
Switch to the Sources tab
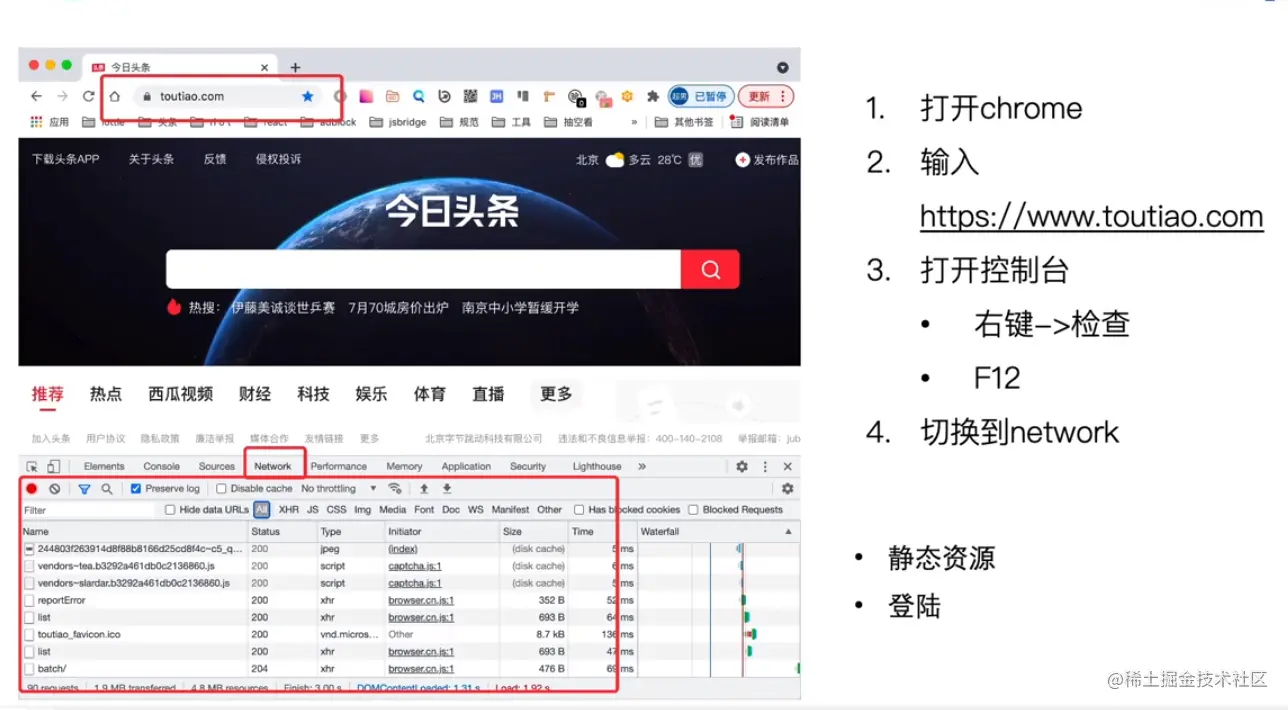(216, 466)
